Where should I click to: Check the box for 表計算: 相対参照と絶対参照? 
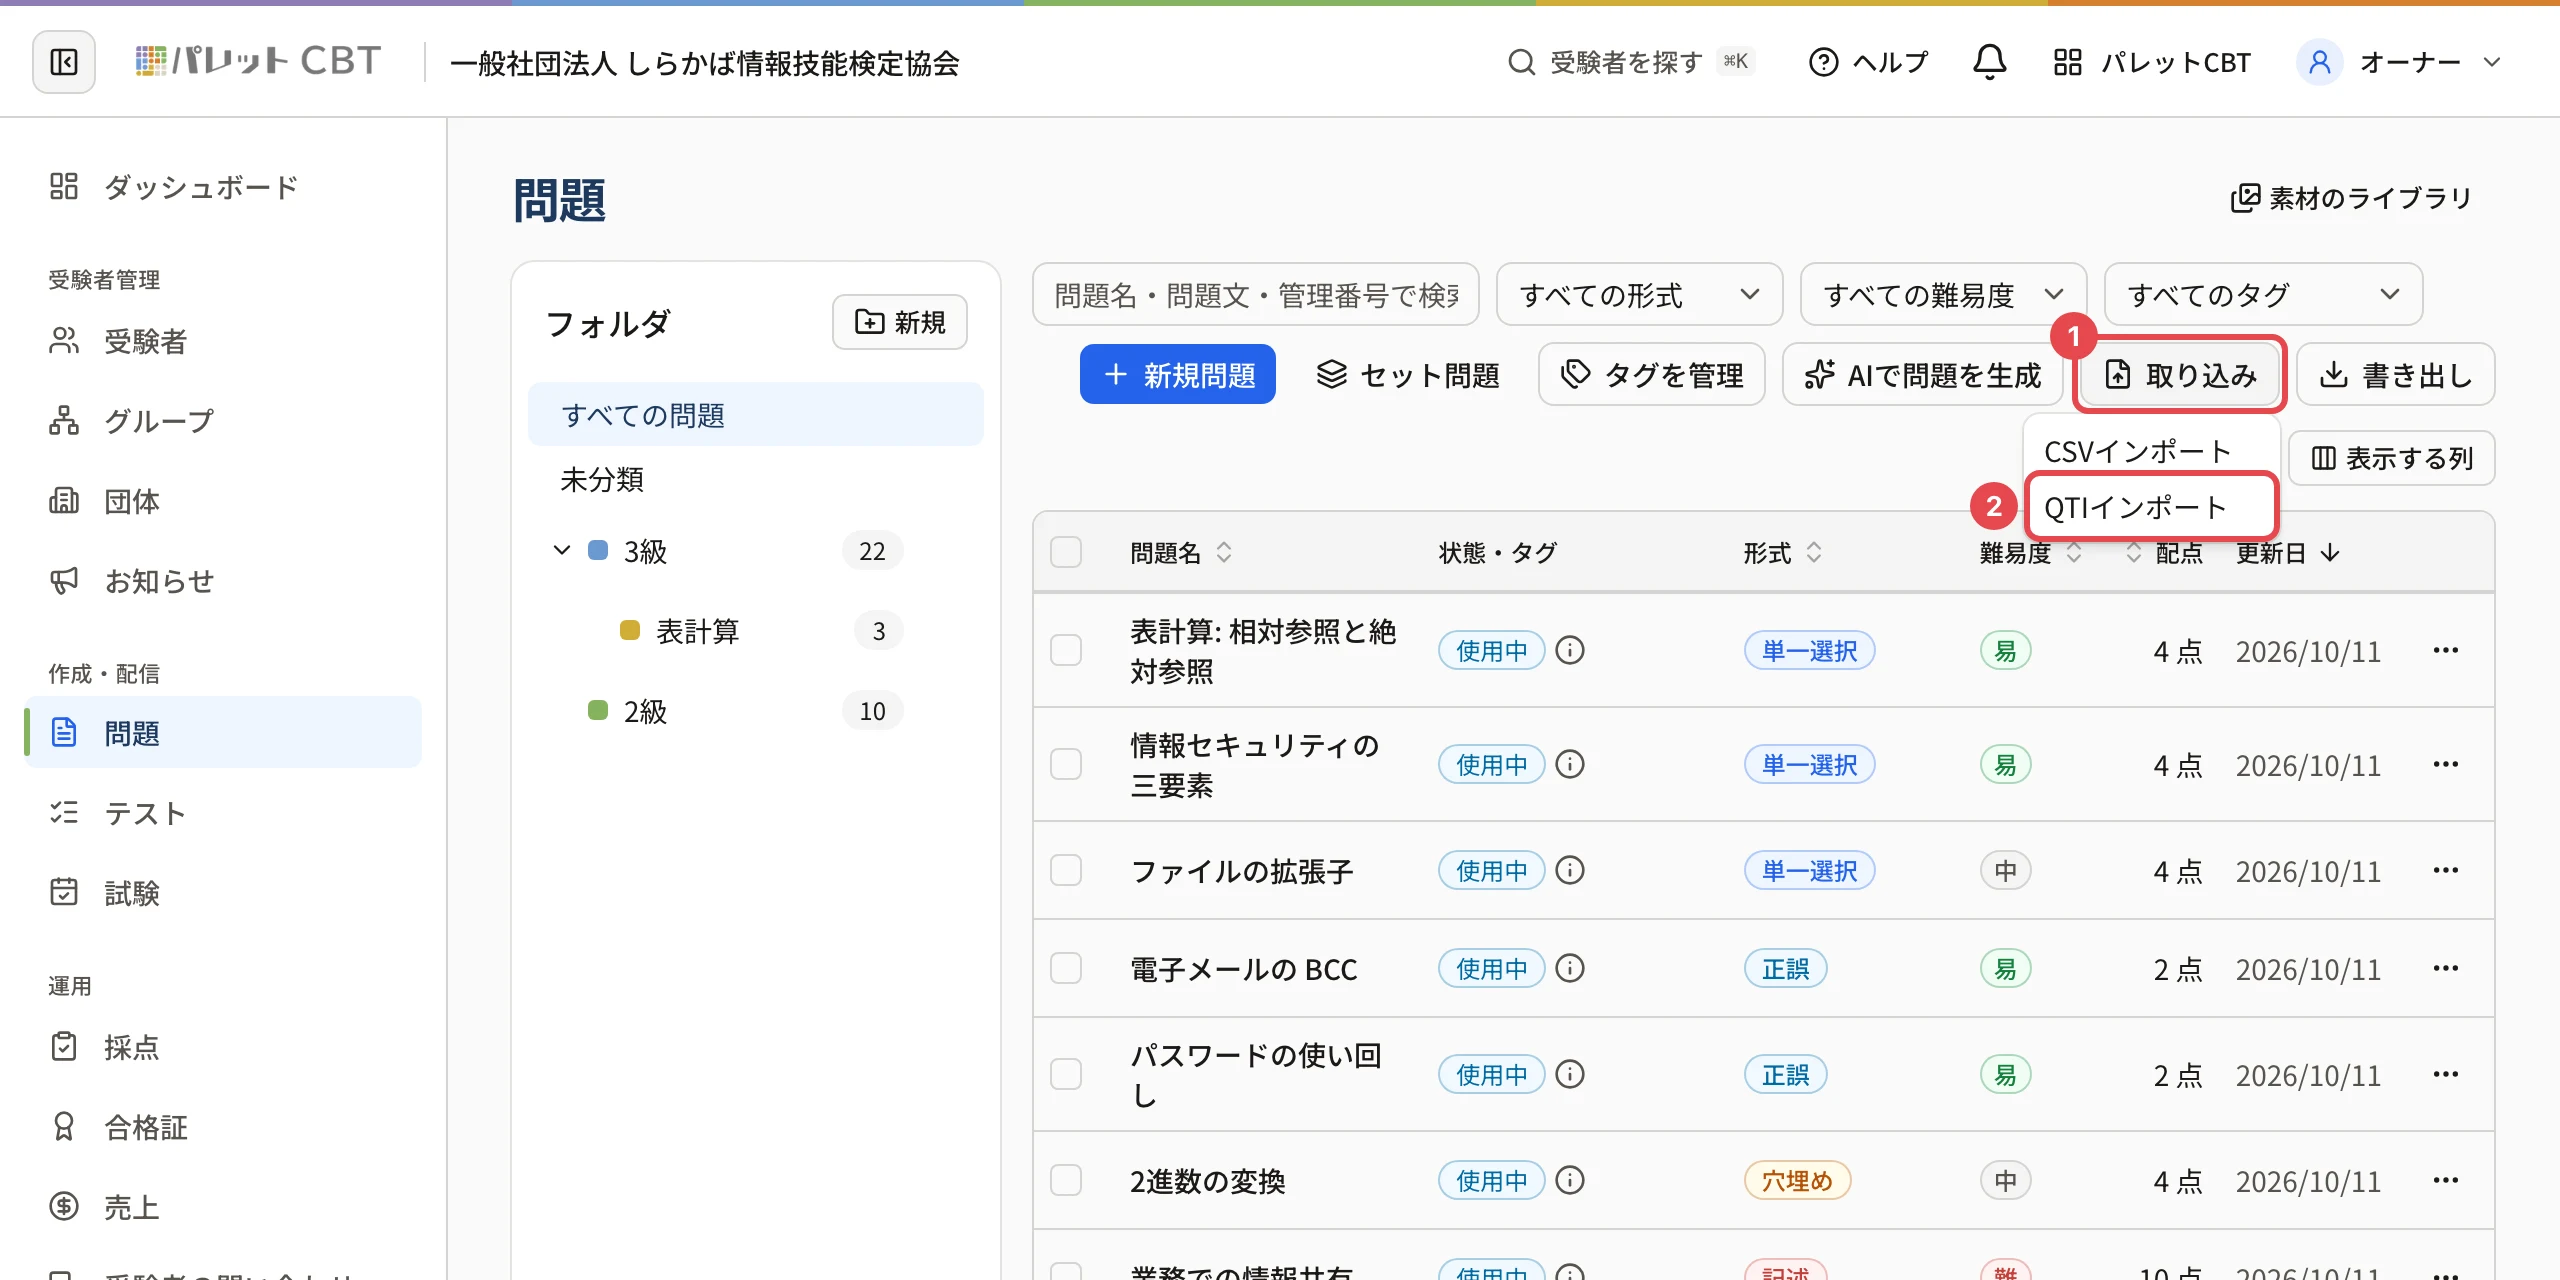[1066, 651]
